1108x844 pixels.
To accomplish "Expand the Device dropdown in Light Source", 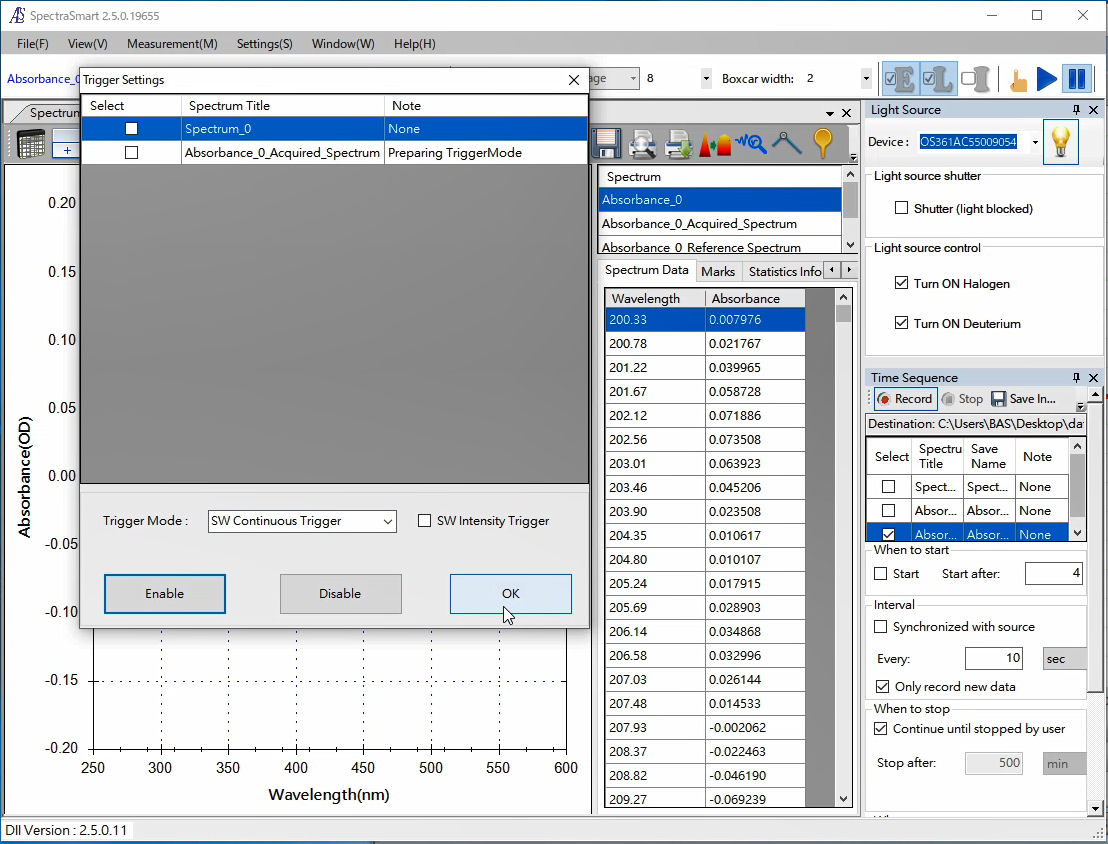I will click(x=1034, y=142).
